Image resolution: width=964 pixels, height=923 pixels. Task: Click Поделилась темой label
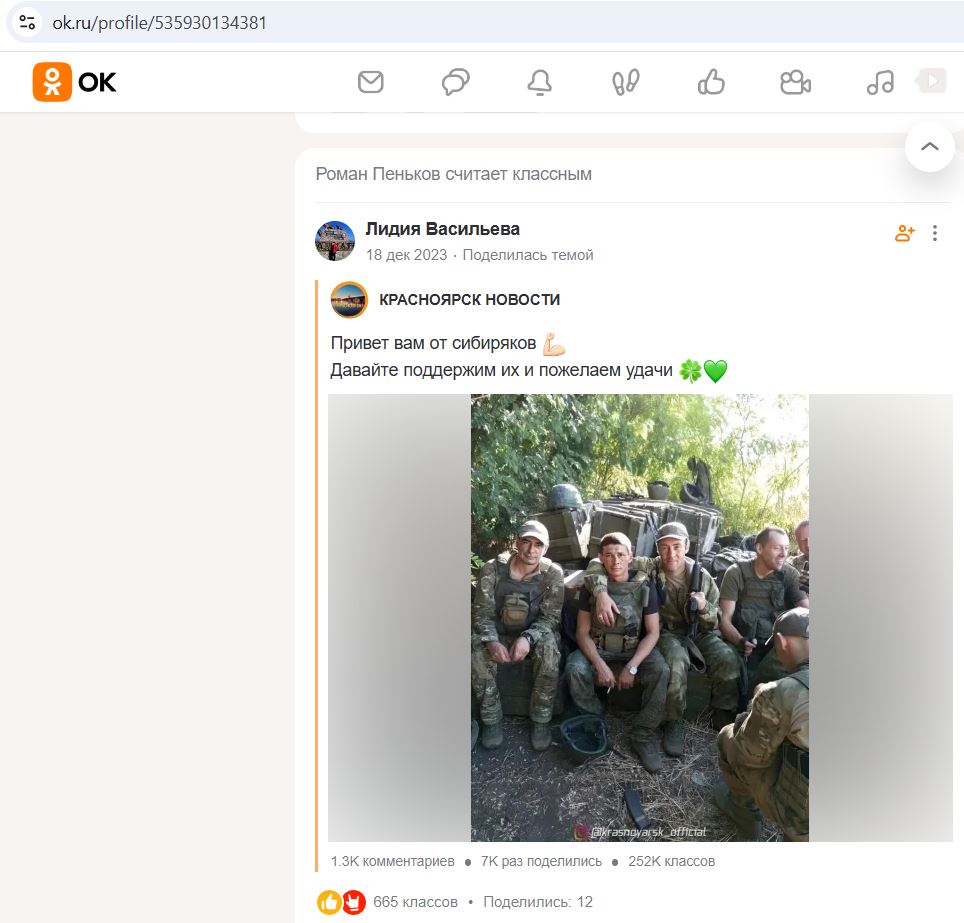(528, 255)
